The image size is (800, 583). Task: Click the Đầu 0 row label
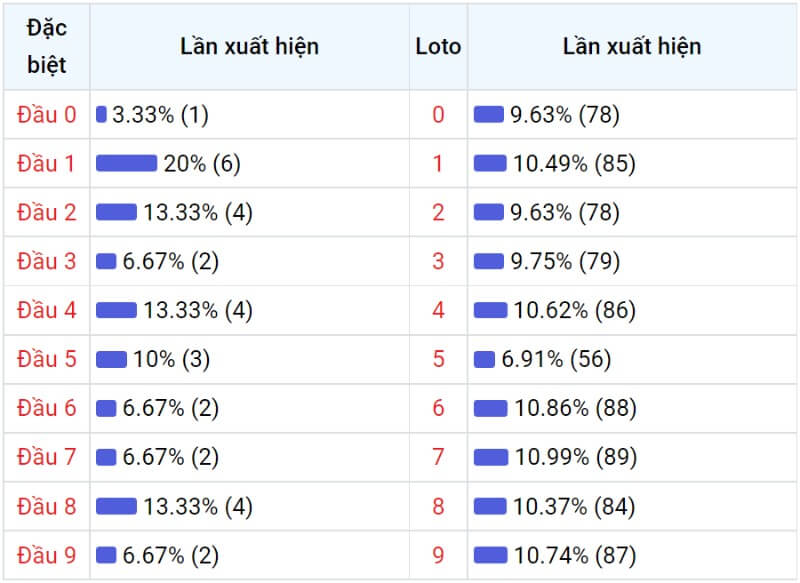[x=46, y=115]
